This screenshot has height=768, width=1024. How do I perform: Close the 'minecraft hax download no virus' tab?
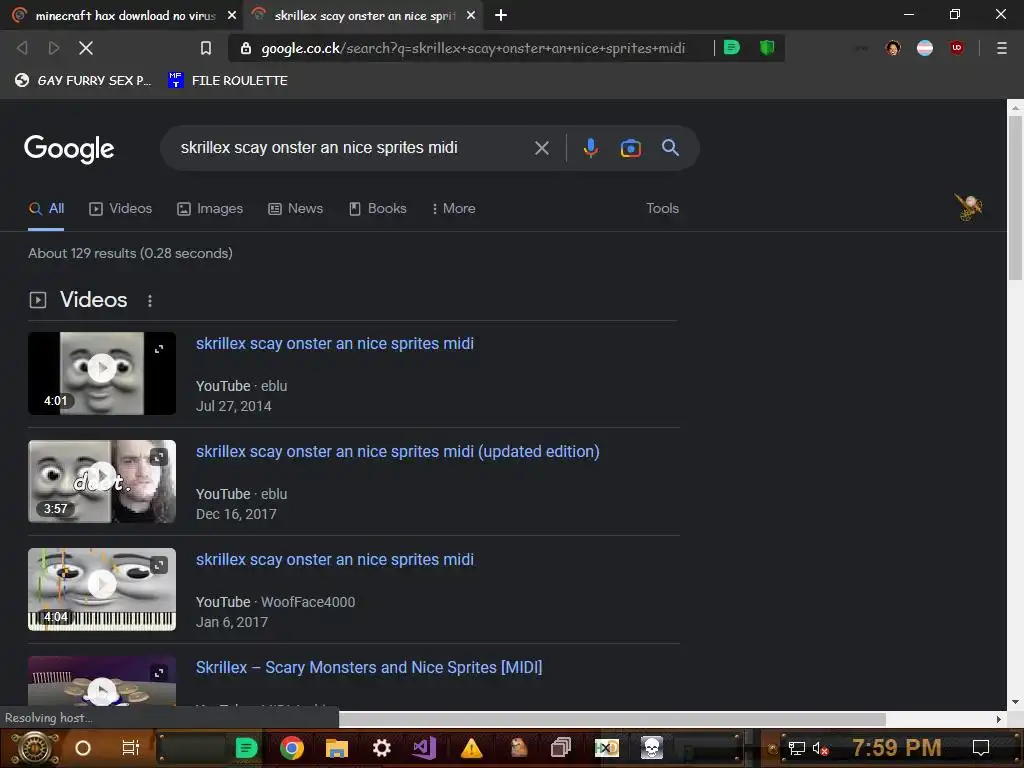click(x=231, y=15)
